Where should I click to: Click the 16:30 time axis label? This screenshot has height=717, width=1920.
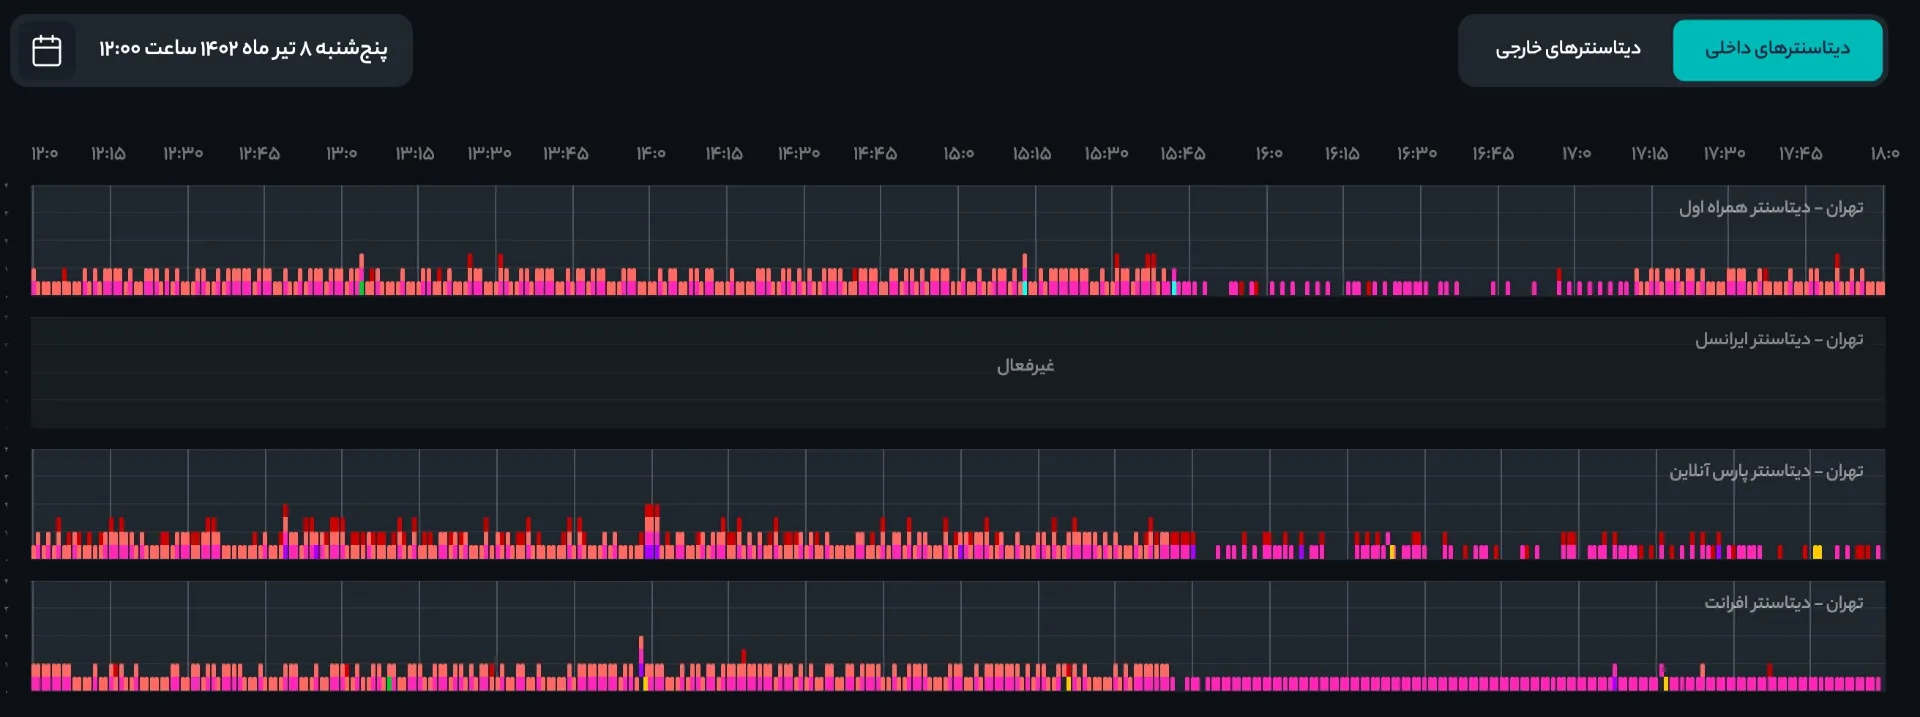point(1416,154)
